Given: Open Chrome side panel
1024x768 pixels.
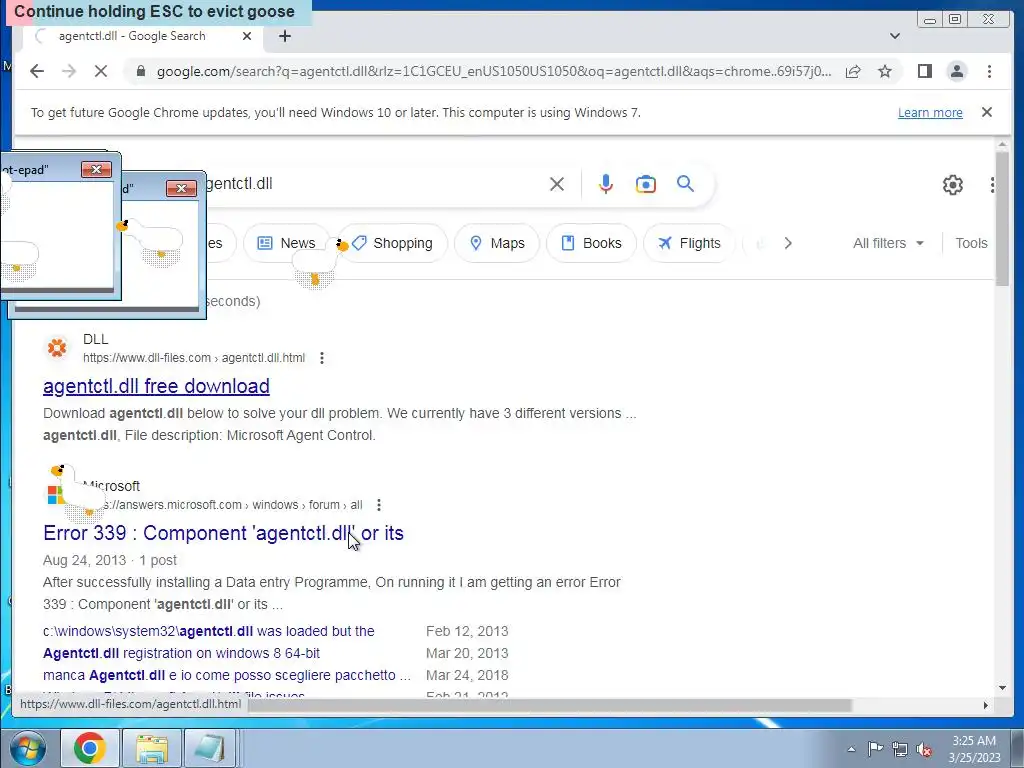Looking at the screenshot, I should click(925, 71).
